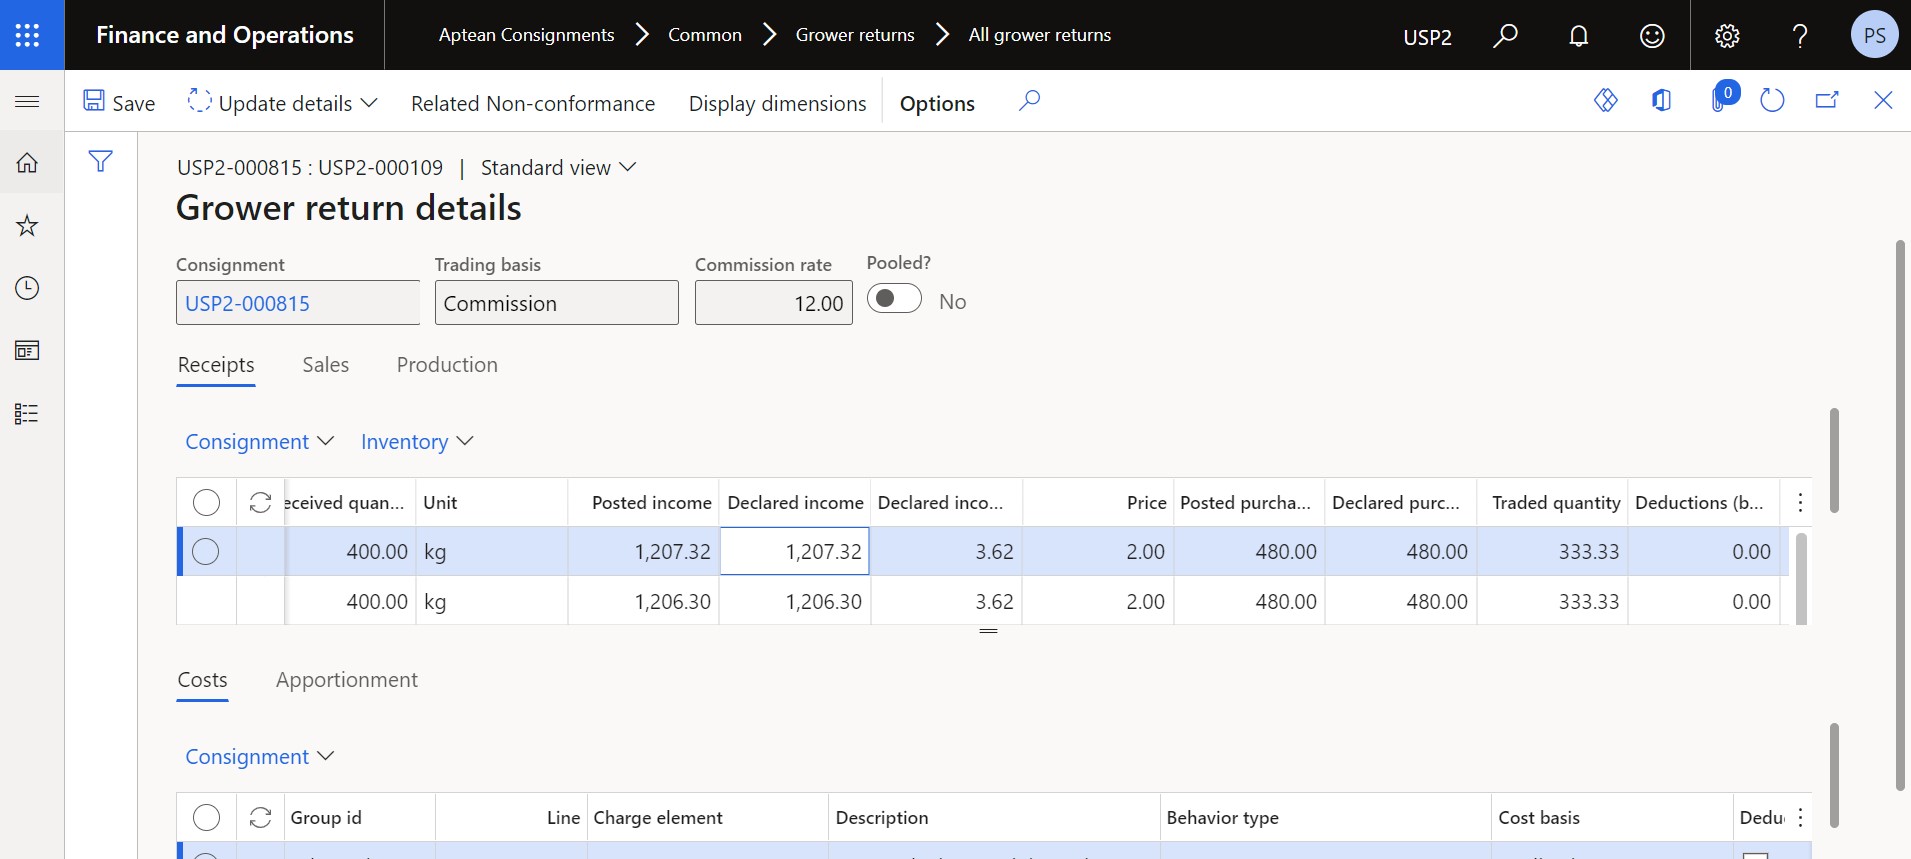1911x859 pixels.
Task: Switch to the Apportionment tab
Action: pos(347,680)
